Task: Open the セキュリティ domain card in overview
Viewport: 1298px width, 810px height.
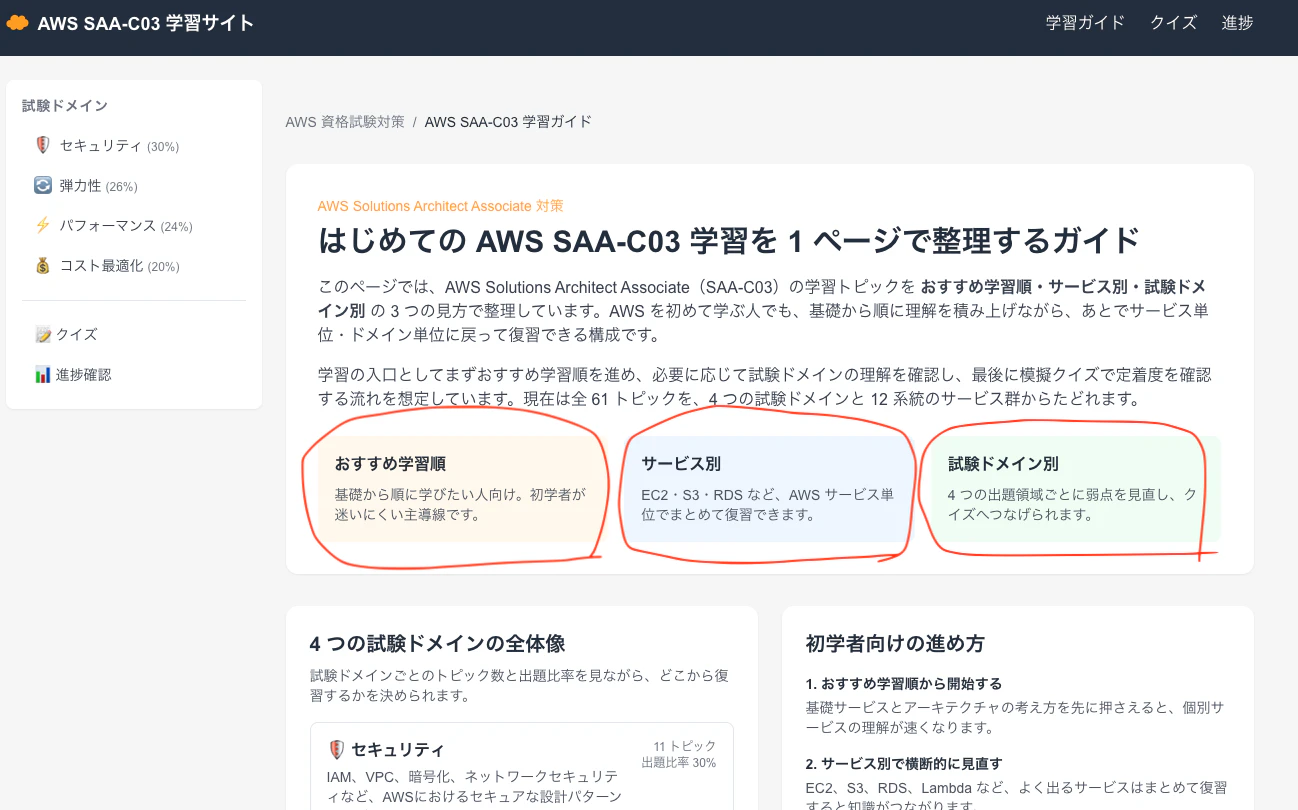Action: point(522,766)
